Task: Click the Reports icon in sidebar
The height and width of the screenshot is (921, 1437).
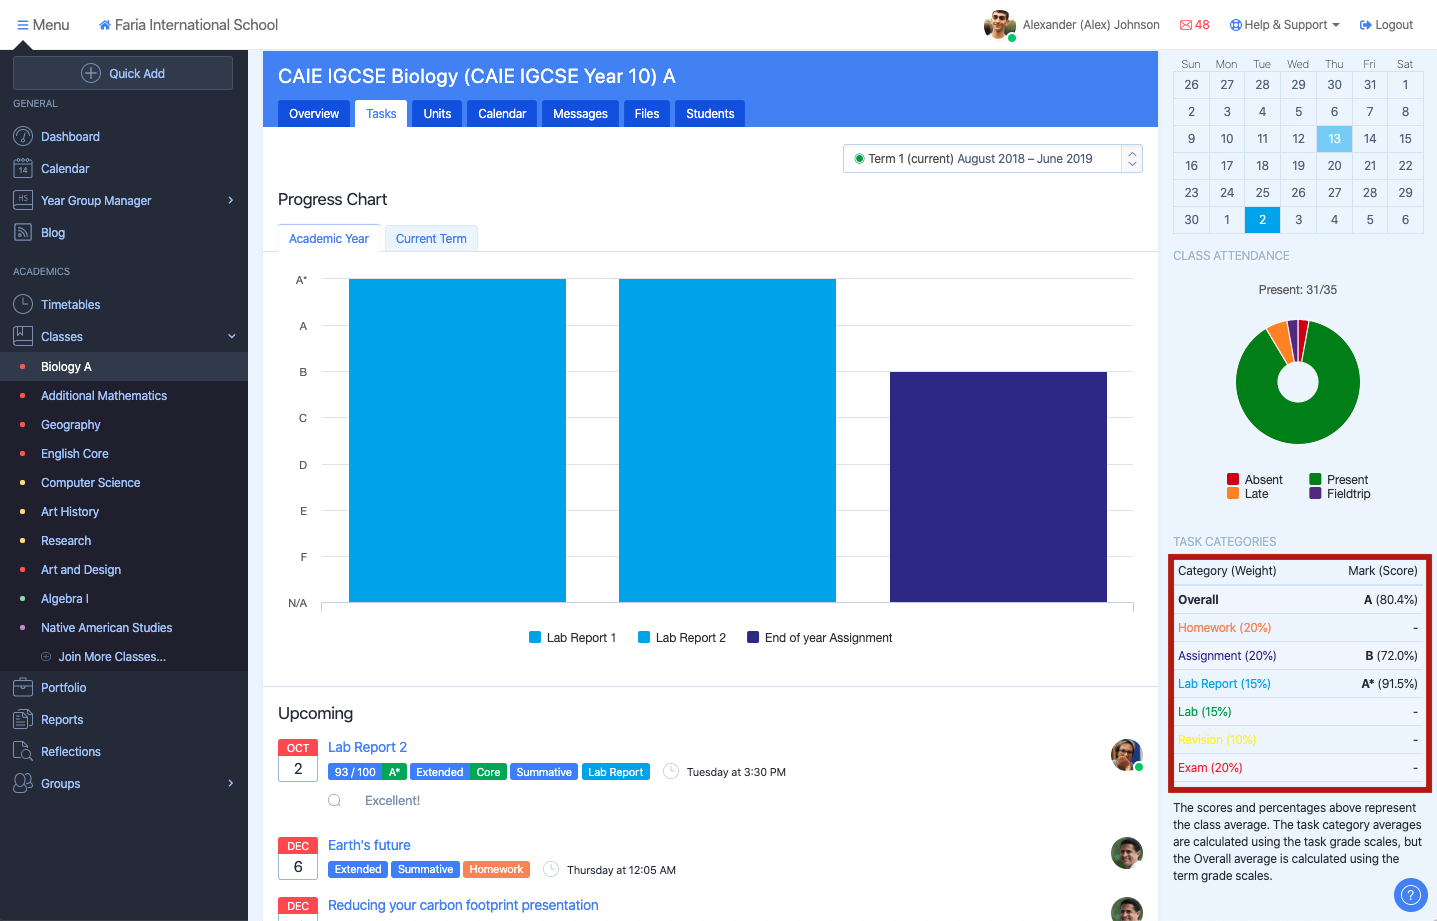Action: pos(23,720)
